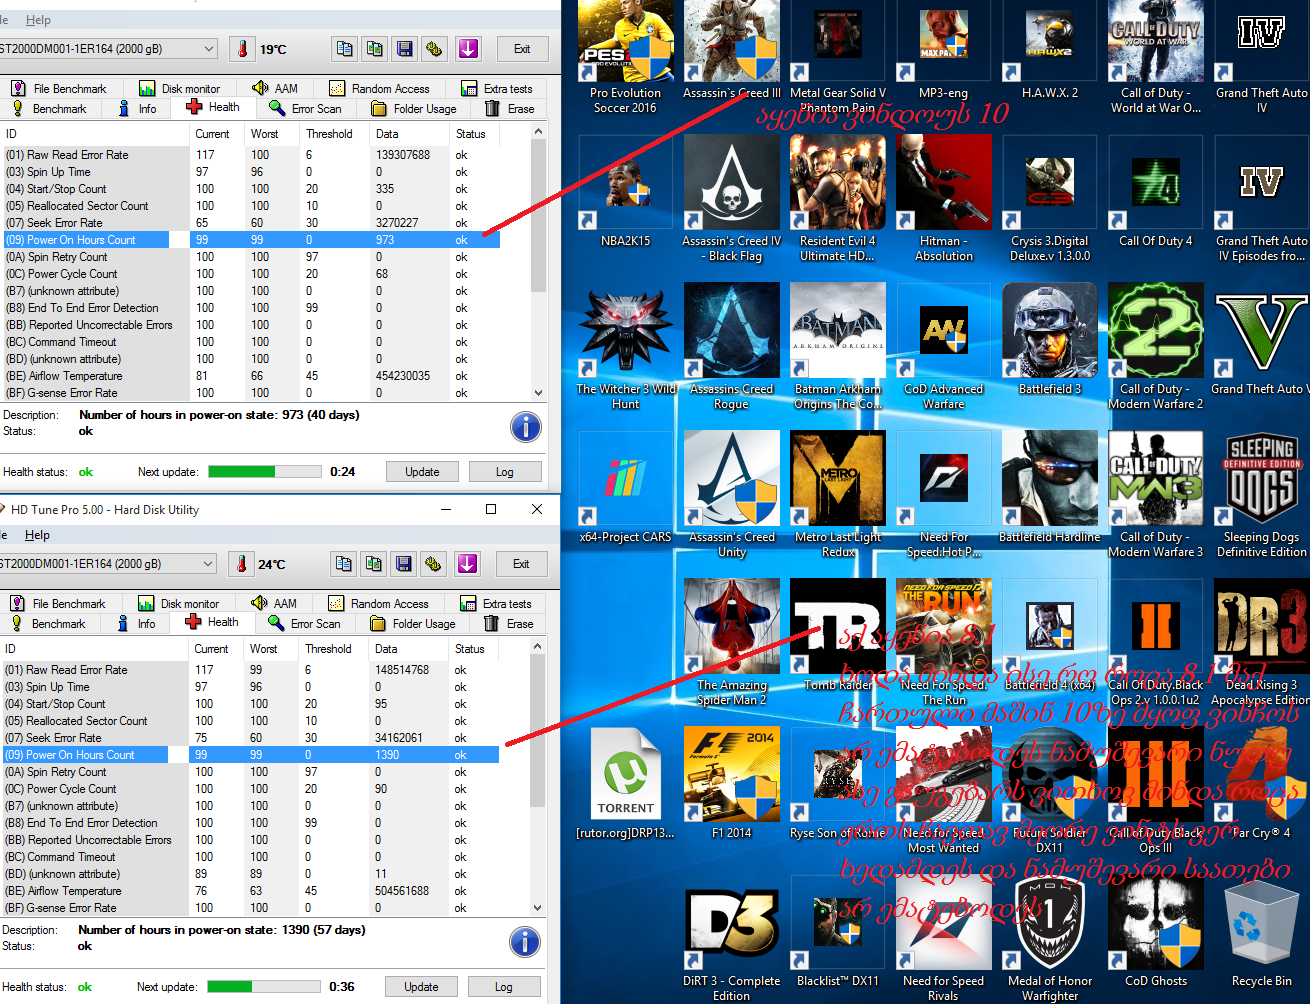Click the save floppy icon in lower HD Tune toolbar
Image resolution: width=1310 pixels, height=1004 pixels.
point(404,564)
